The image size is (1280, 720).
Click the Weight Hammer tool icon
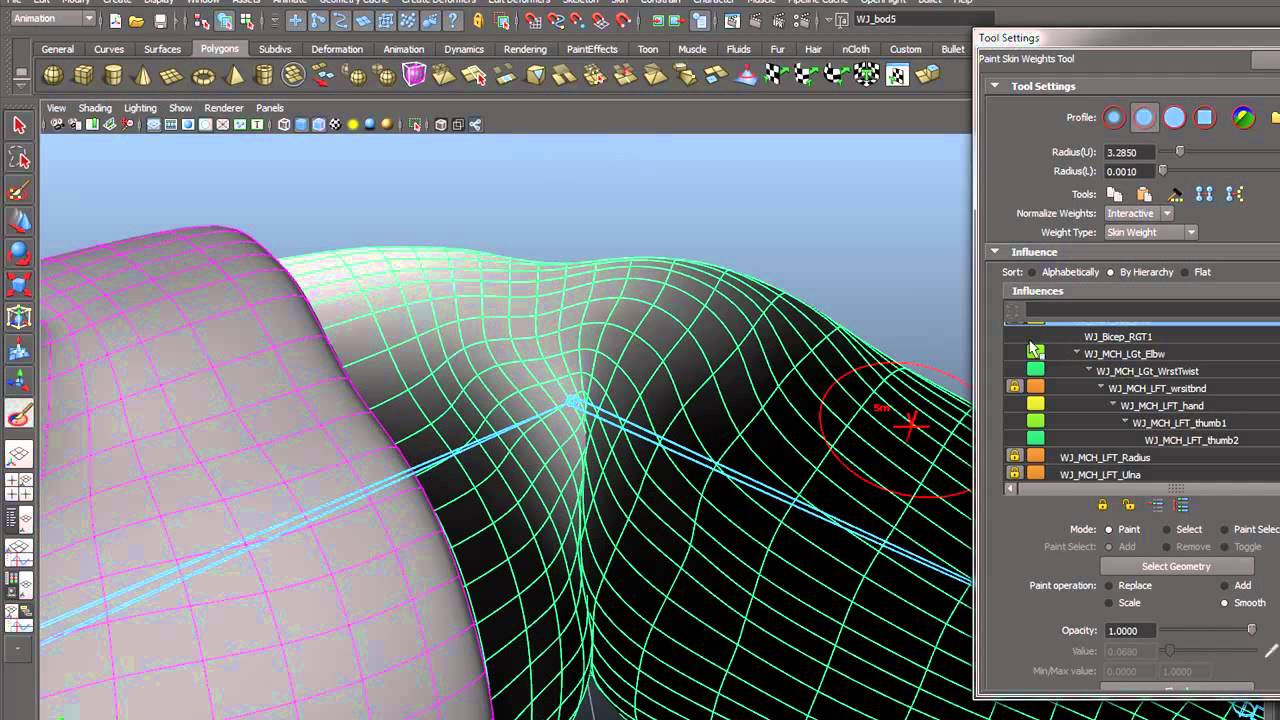click(x=1175, y=194)
